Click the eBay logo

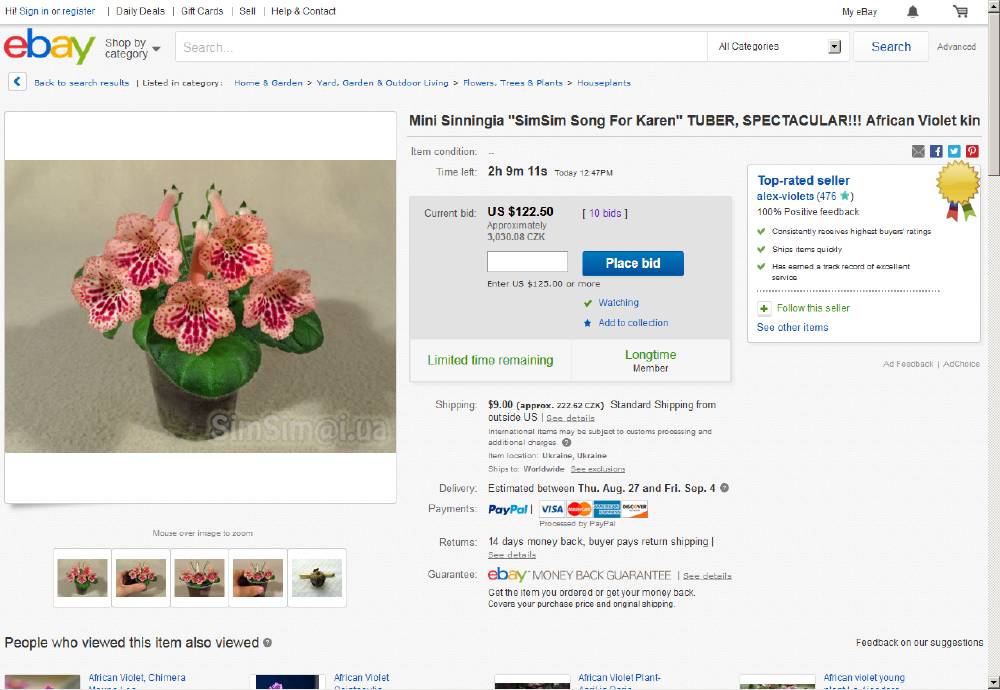tap(49, 46)
